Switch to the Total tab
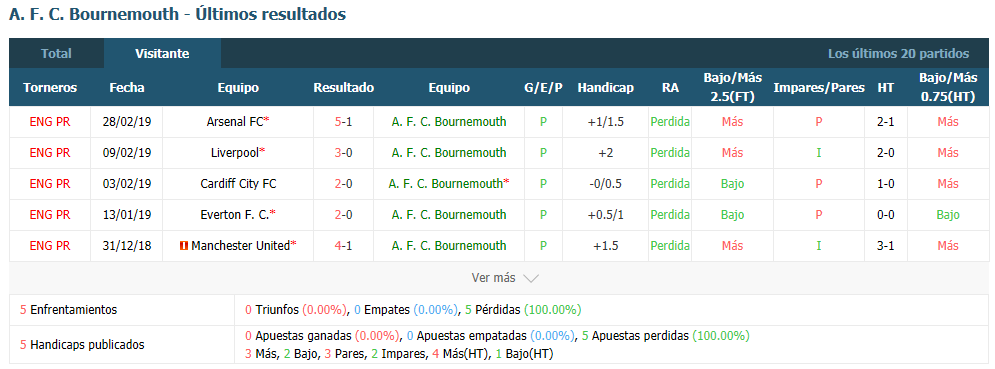This screenshot has height=369, width=995. pyautogui.click(x=56, y=54)
